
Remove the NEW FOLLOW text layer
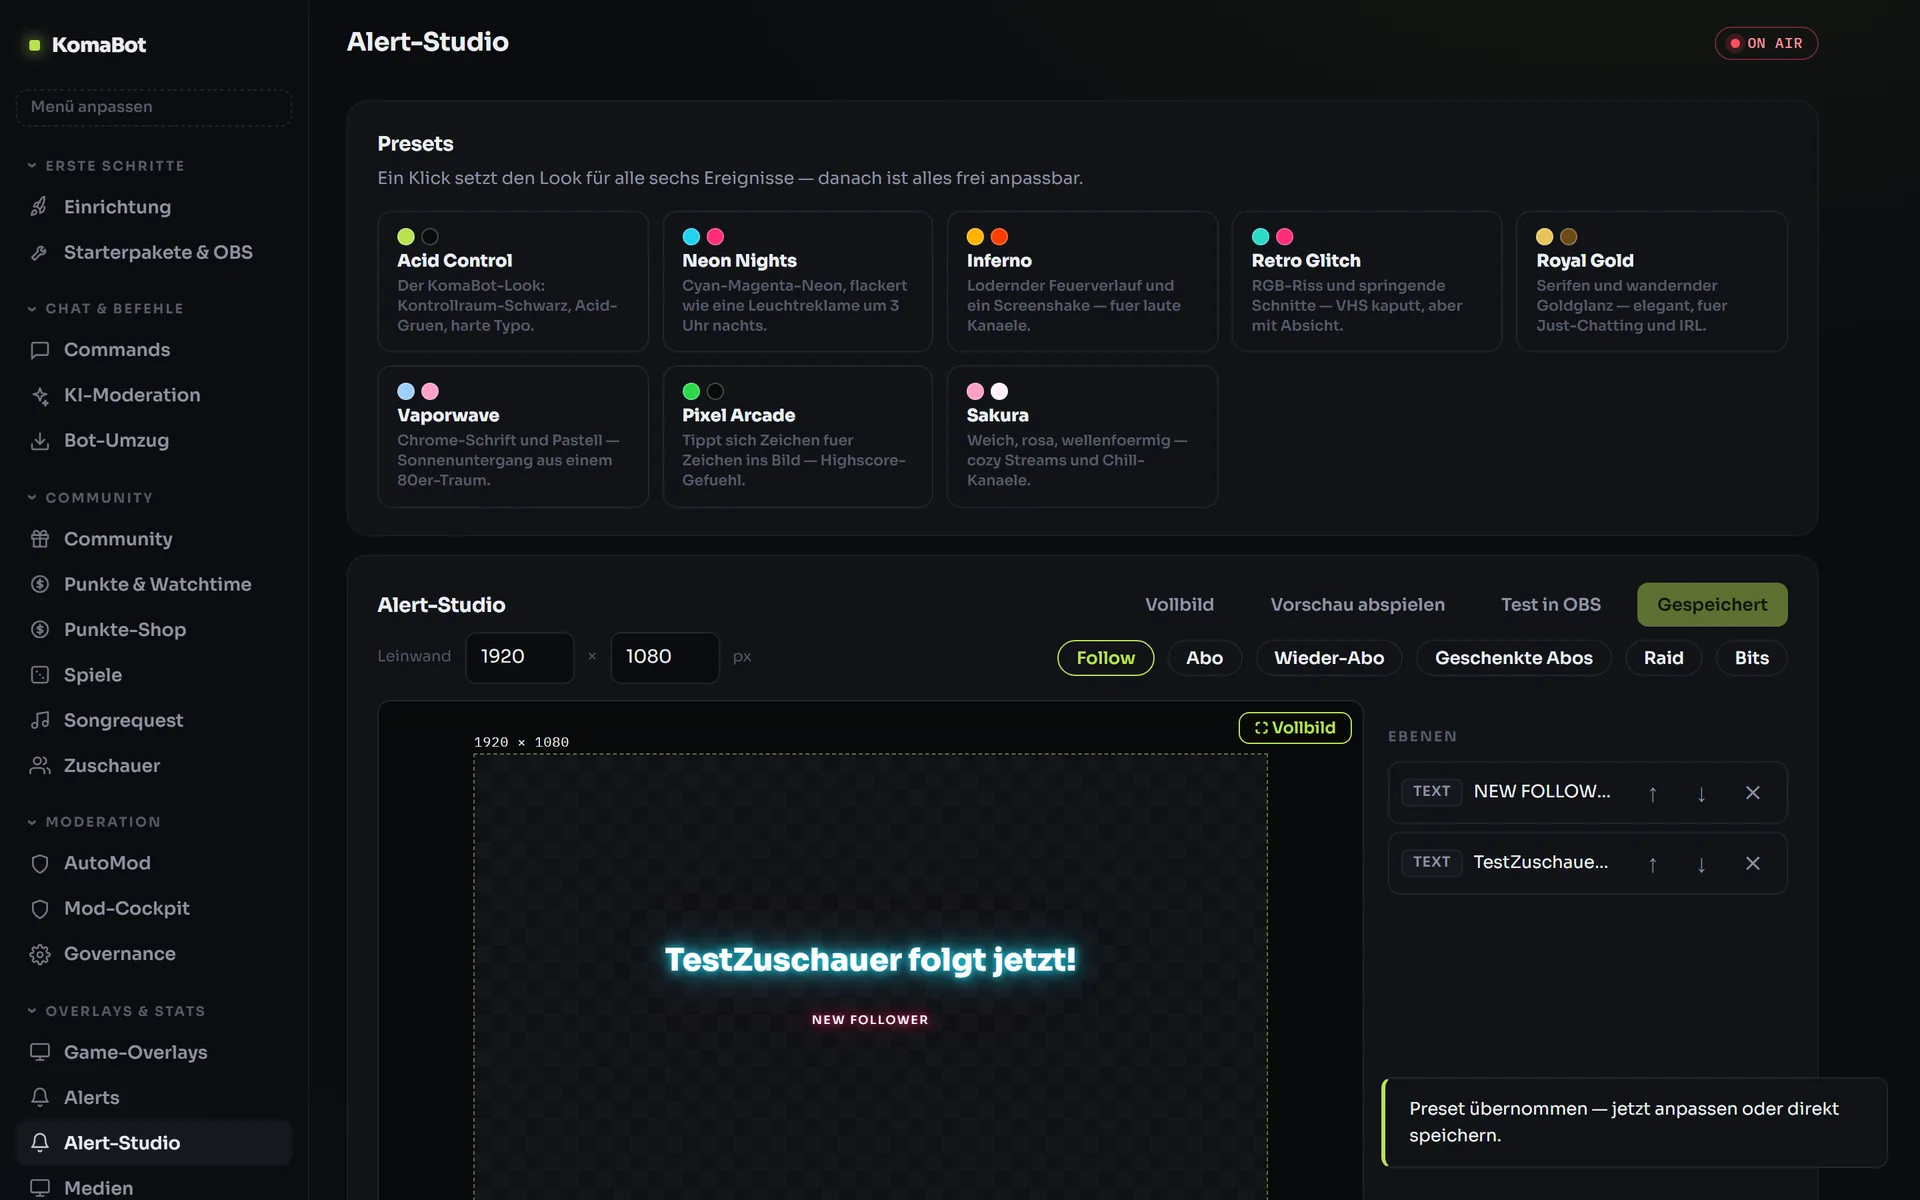tap(1752, 793)
